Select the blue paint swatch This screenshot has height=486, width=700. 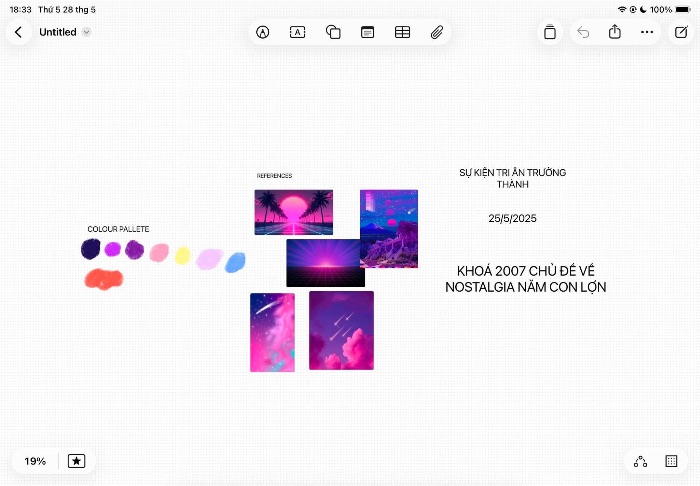tap(235, 262)
